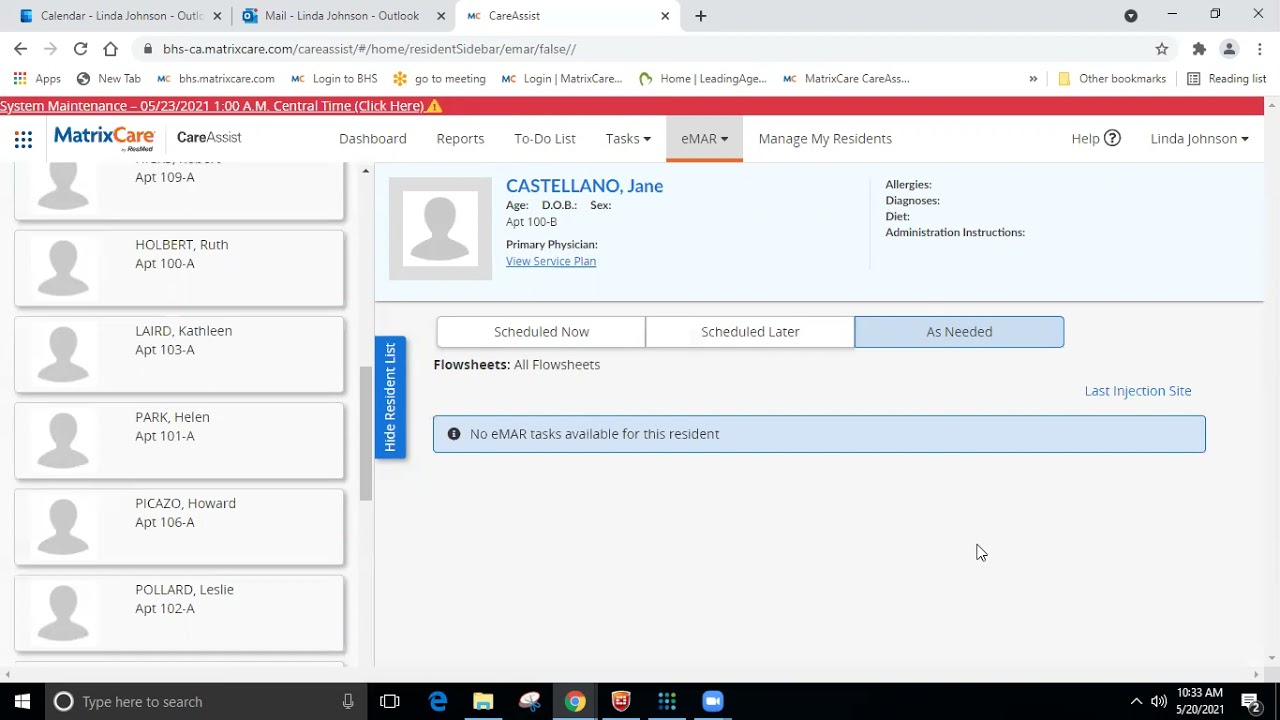Viewport: 1280px width, 720px height.
Task: Open Zoom from the taskbar
Action: [713, 701]
